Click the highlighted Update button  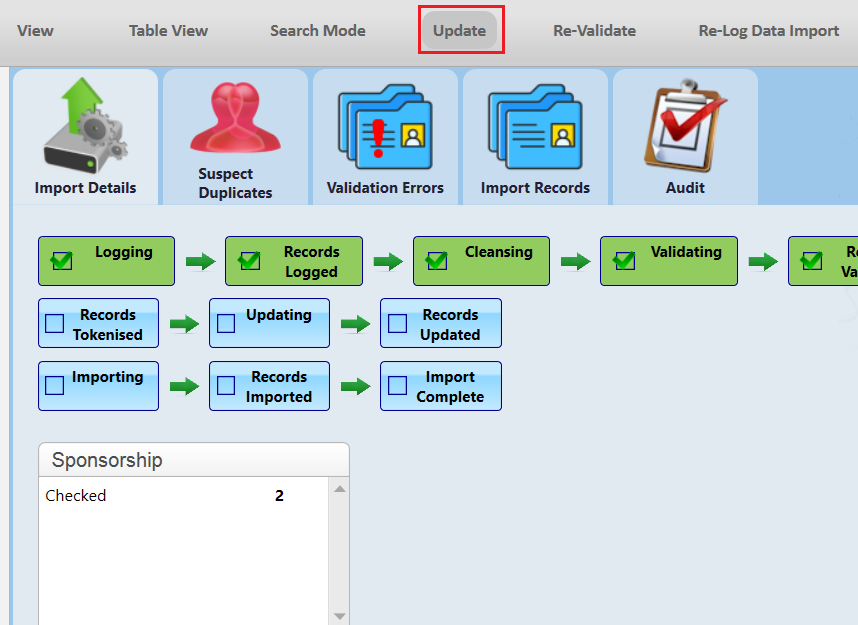(460, 31)
